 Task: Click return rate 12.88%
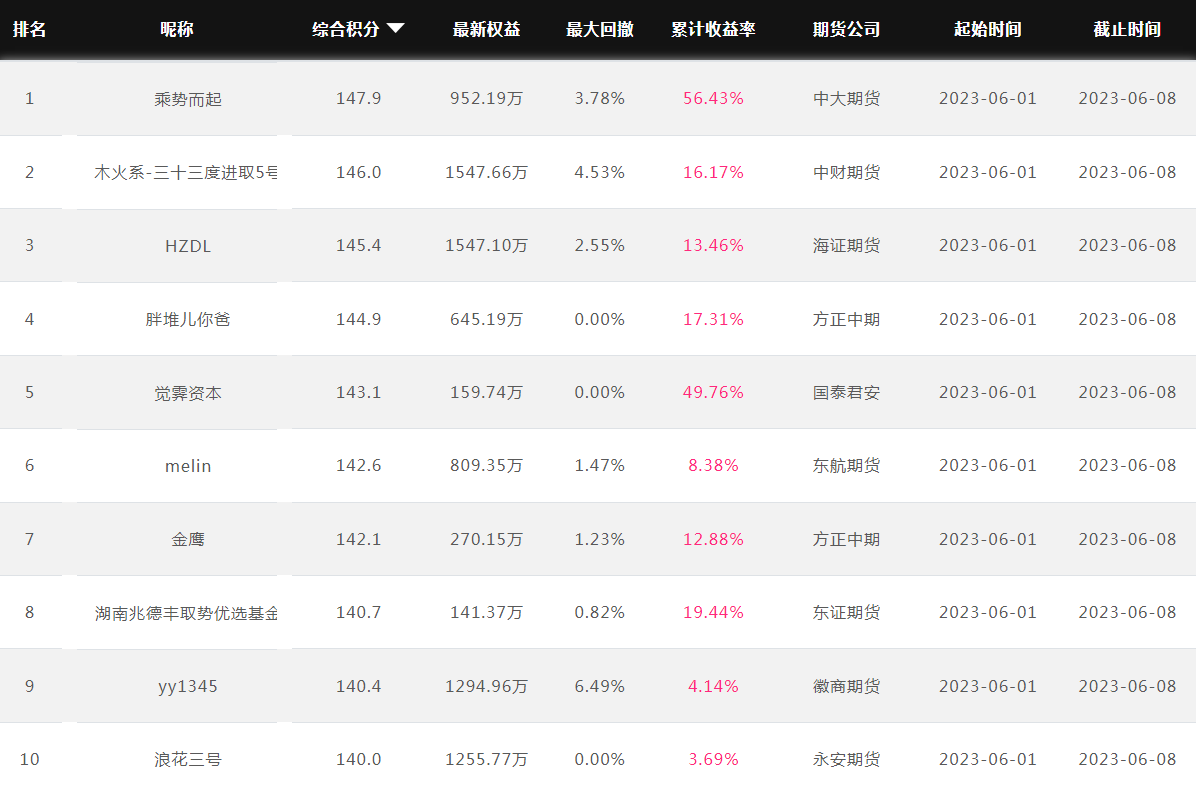click(x=713, y=539)
